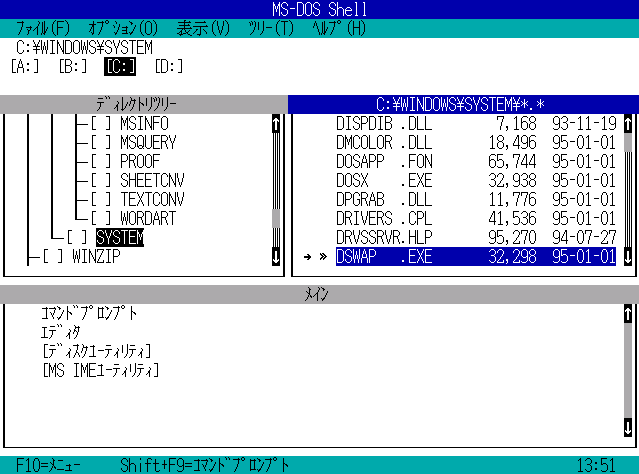Viewport: 639px width, 474px height.
Task: Click the selection arrow icon beside DSWAP
Action: pyautogui.click(x=307, y=257)
